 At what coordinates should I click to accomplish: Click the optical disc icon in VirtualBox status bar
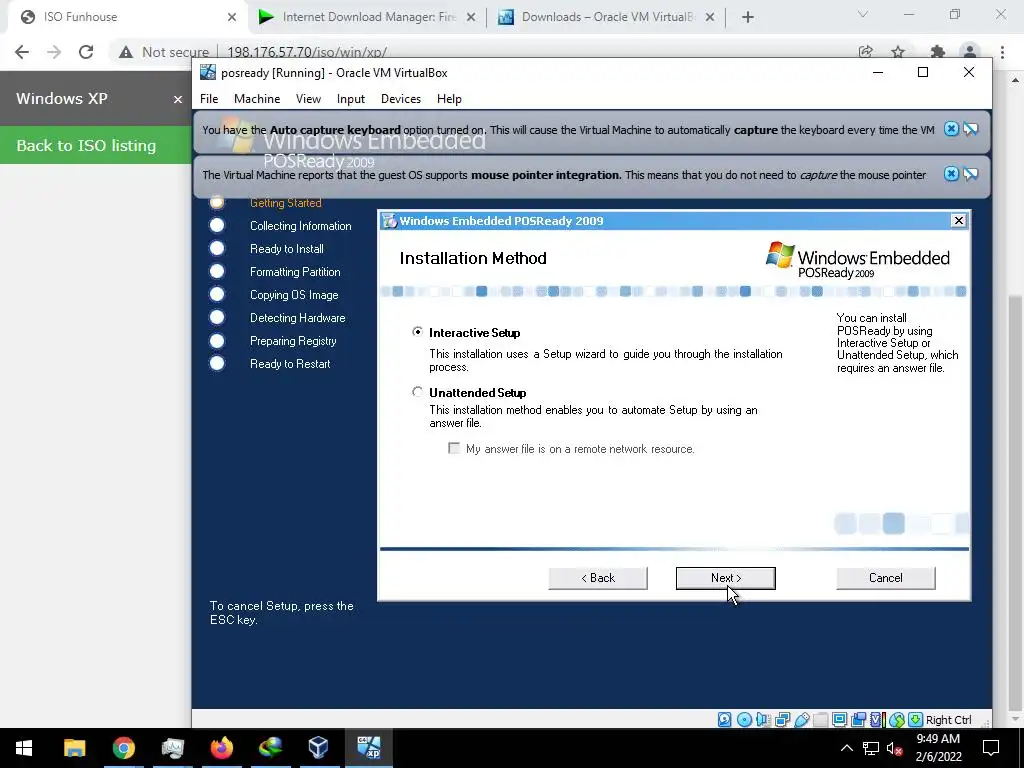744,720
